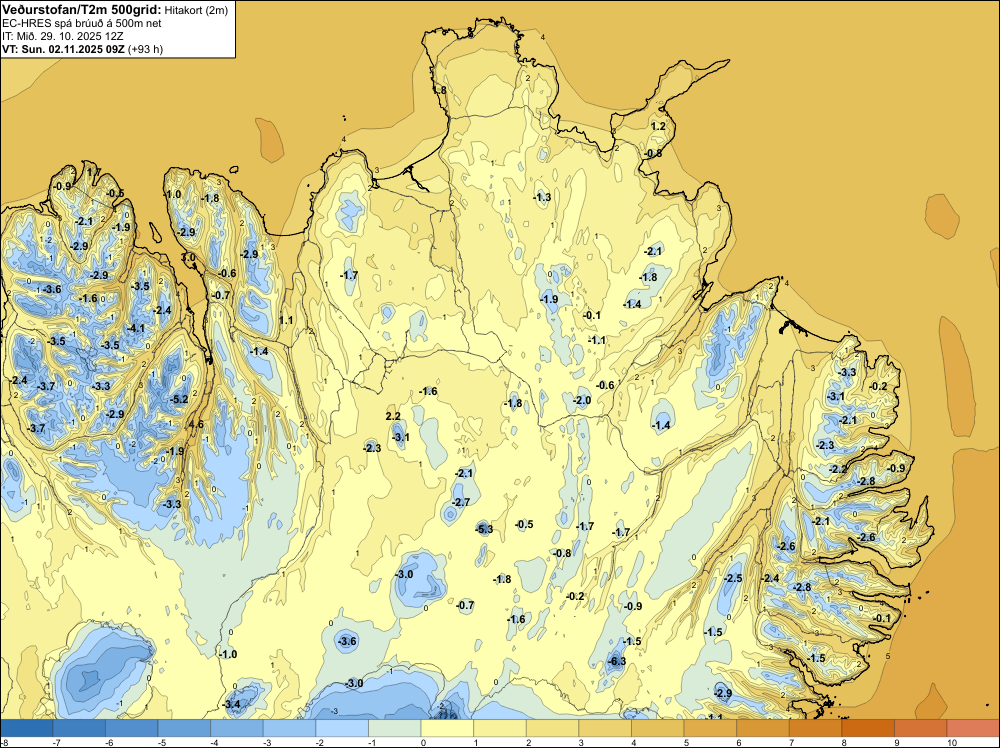Image resolution: width=1000 pixels, height=748 pixels.
Task: Select legend color between -5 and -4
Action: (184, 728)
